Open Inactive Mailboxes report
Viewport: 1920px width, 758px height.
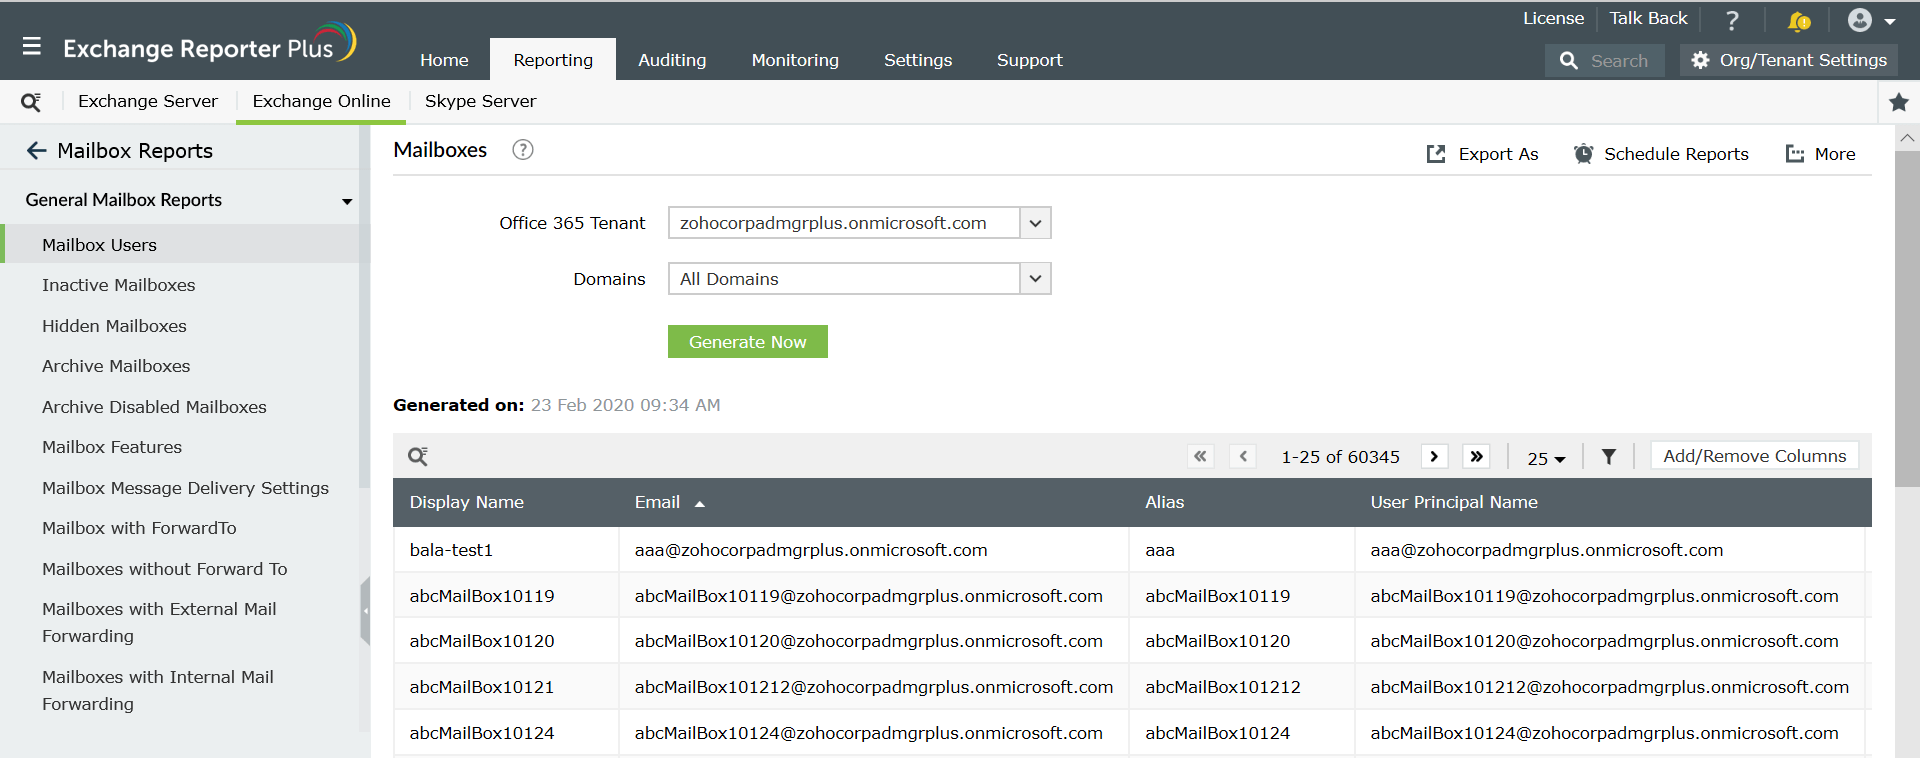[118, 285]
